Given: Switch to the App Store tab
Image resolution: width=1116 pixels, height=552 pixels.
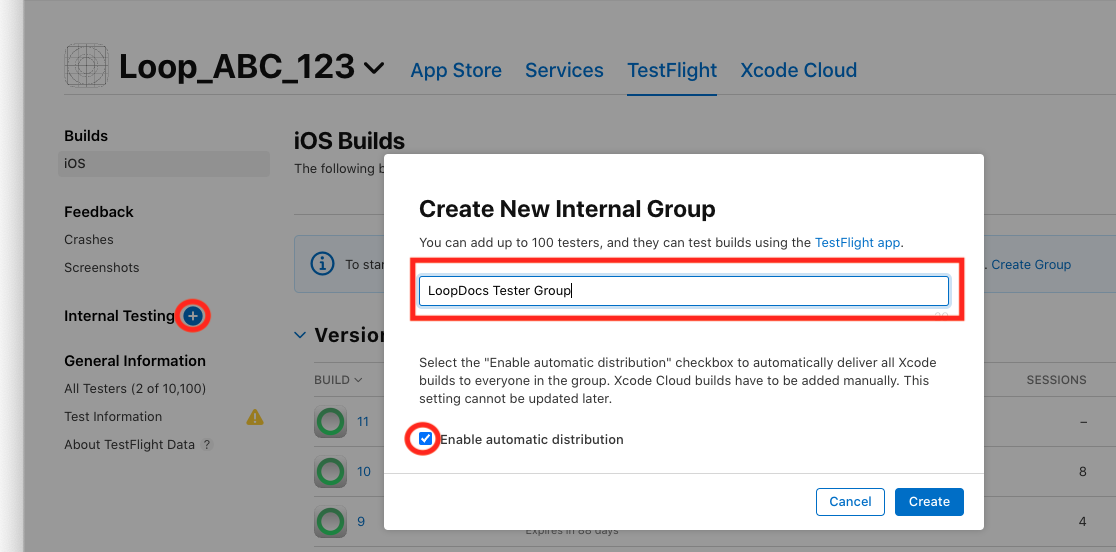Looking at the screenshot, I should coord(456,70).
